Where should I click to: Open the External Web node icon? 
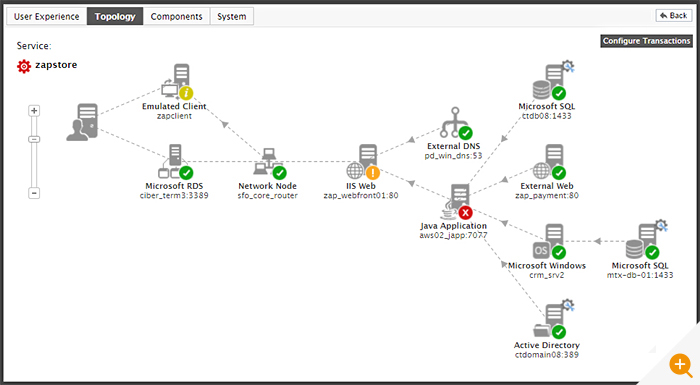click(549, 161)
